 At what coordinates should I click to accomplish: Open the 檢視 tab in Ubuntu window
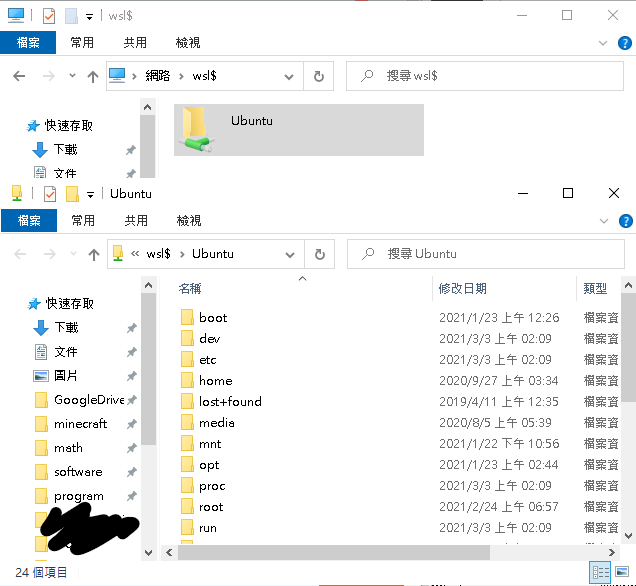[x=189, y=220]
